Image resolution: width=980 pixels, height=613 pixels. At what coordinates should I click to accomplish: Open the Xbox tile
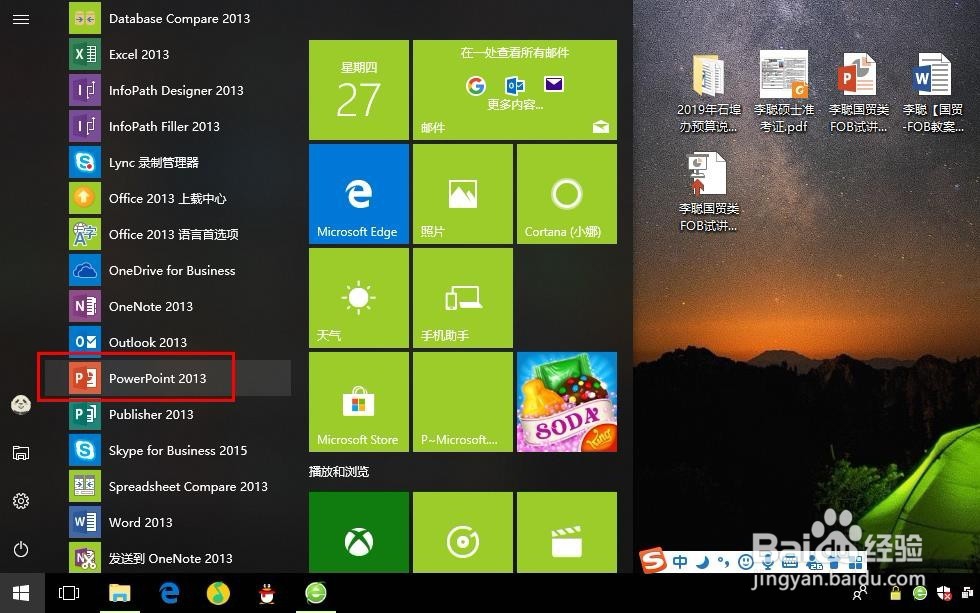point(359,532)
